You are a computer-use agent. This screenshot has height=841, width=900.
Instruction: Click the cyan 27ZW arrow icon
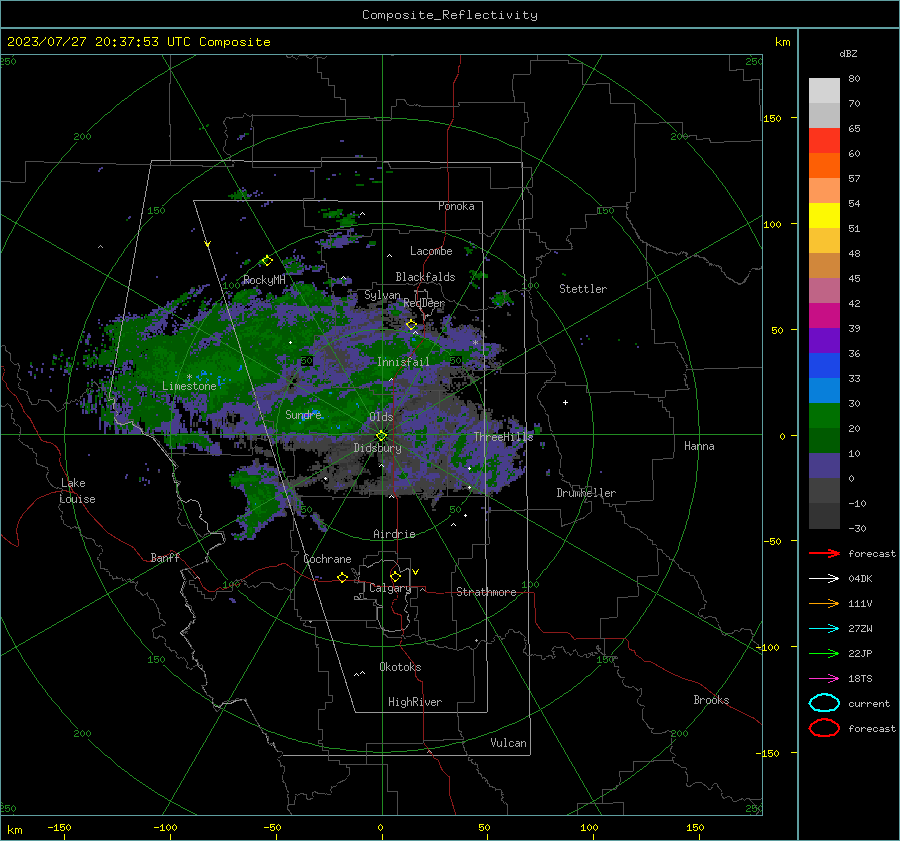(824, 628)
